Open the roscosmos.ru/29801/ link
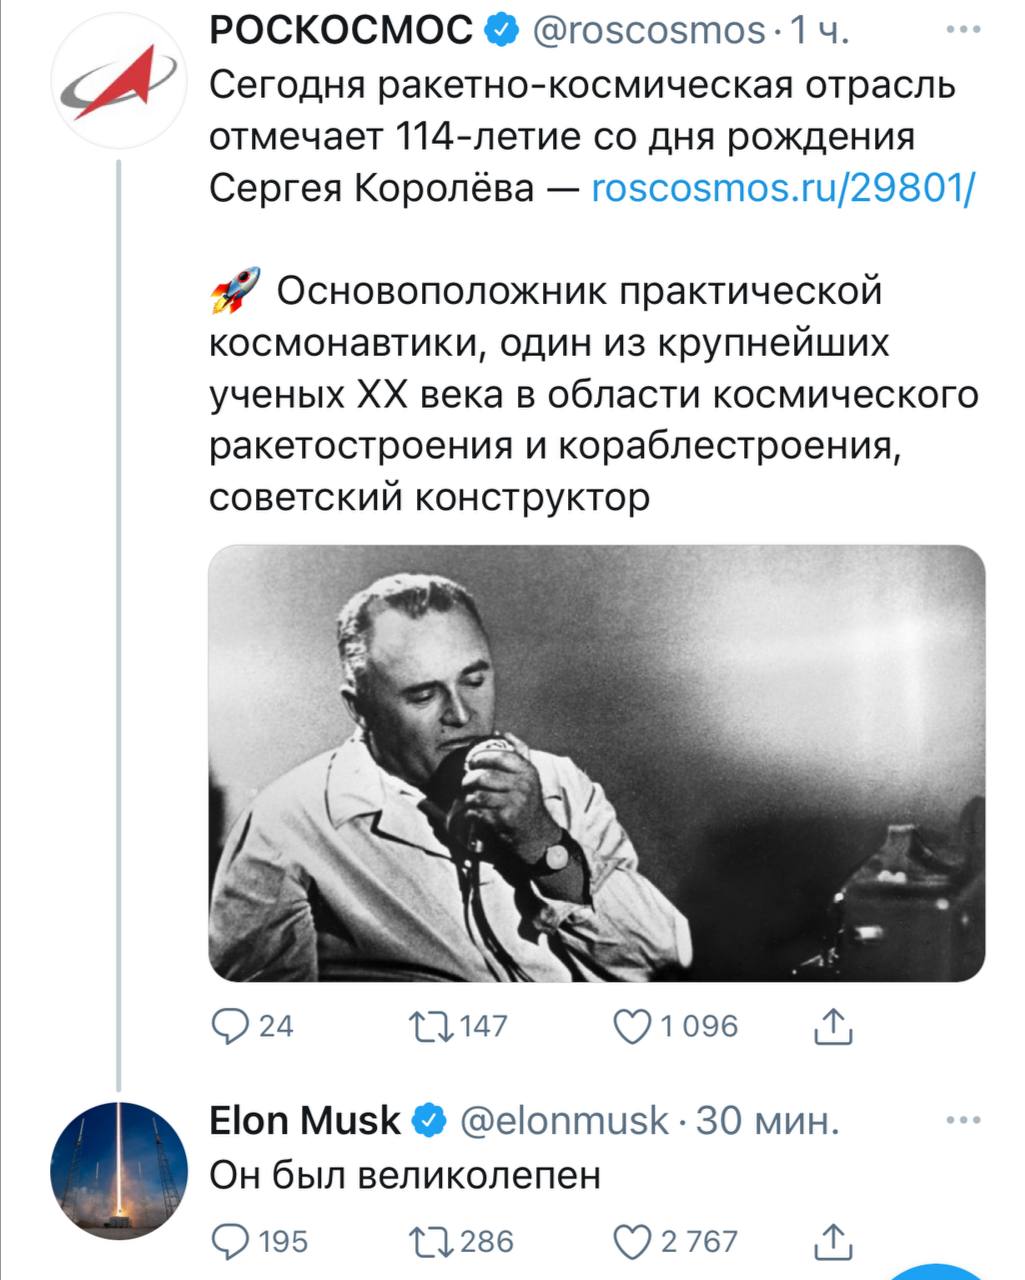Image resolution: width=1025 pixels, height=1280 pixels. coord(783,187)
